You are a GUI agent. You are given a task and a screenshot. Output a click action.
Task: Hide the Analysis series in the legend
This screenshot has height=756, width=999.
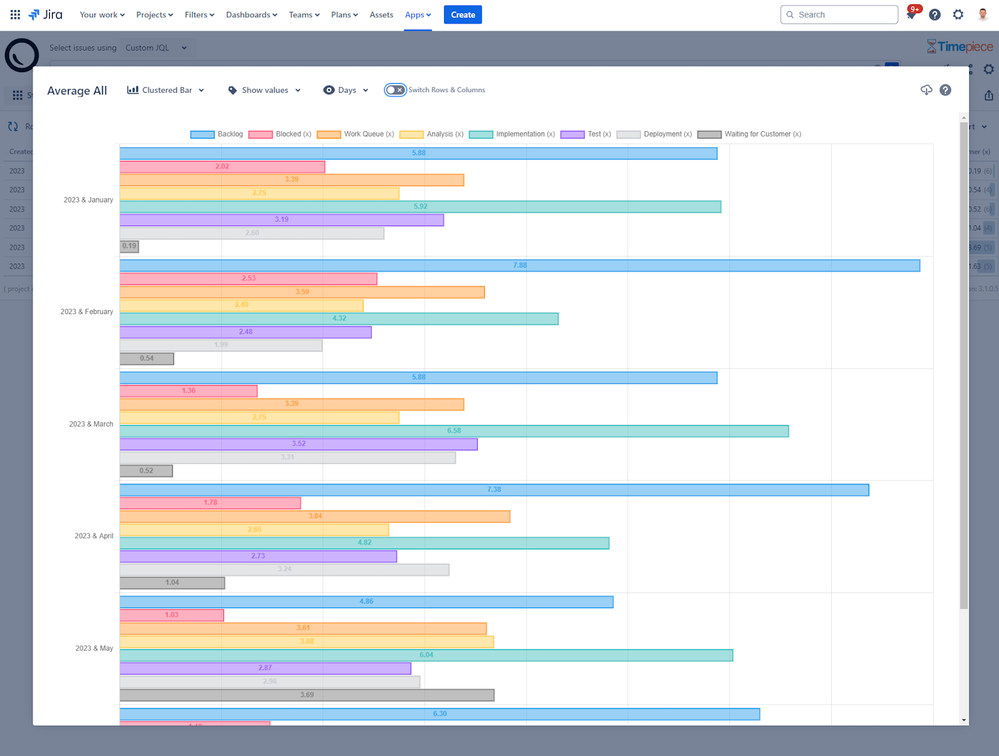pyautogui.click(x=431, y=134)
